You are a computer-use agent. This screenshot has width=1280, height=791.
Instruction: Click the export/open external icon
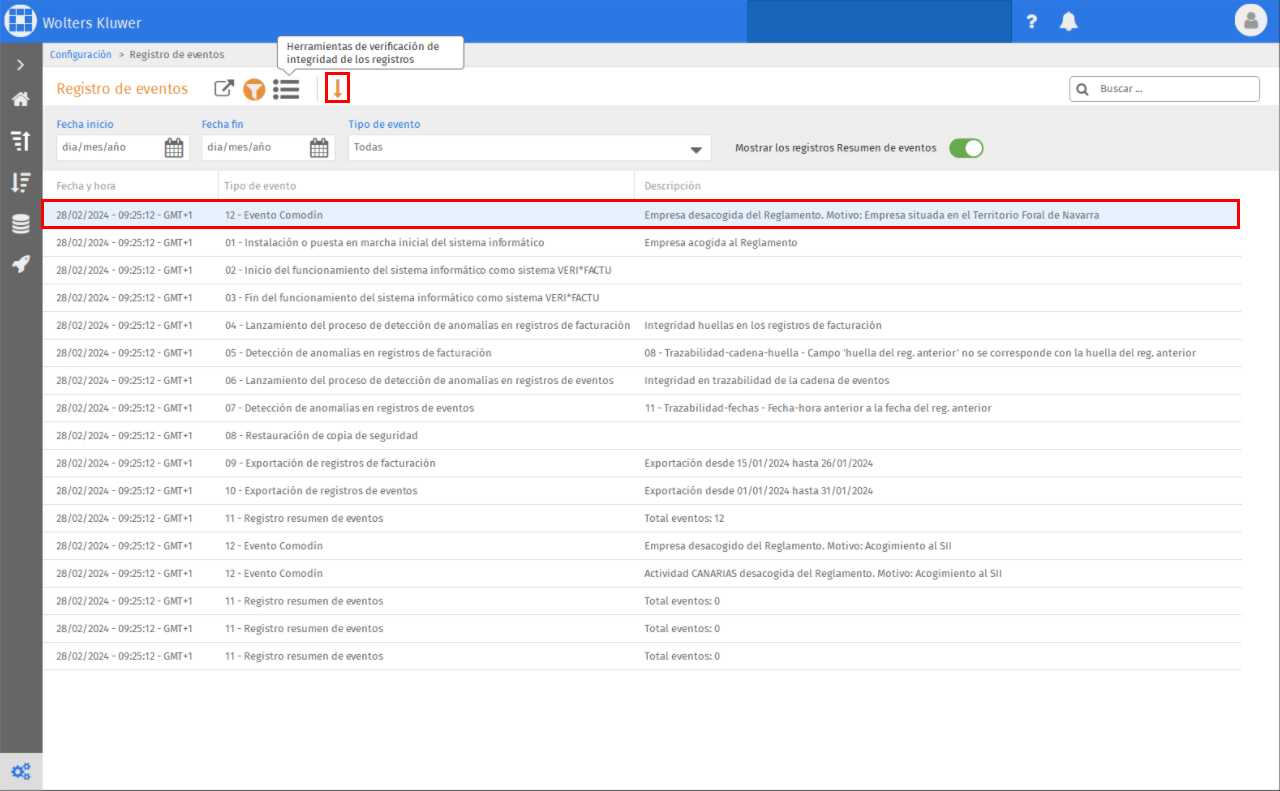coord(225,89)
